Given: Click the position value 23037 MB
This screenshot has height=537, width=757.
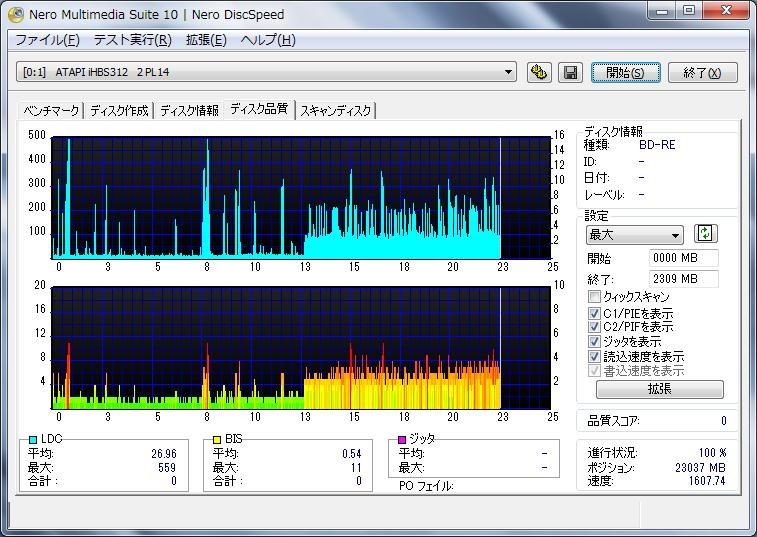Looking at the screenshot, I should click(x=700, y=467).
